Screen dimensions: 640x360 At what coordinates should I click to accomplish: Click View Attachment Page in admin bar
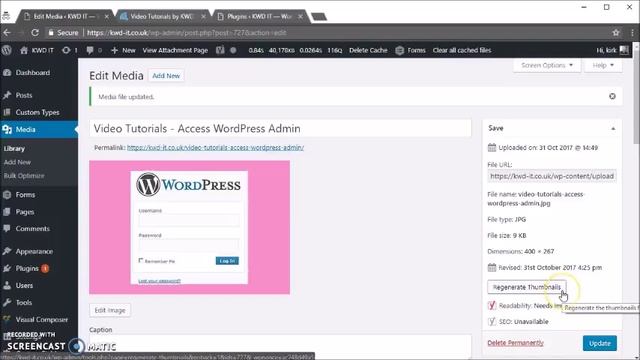[x=175, y=50]
